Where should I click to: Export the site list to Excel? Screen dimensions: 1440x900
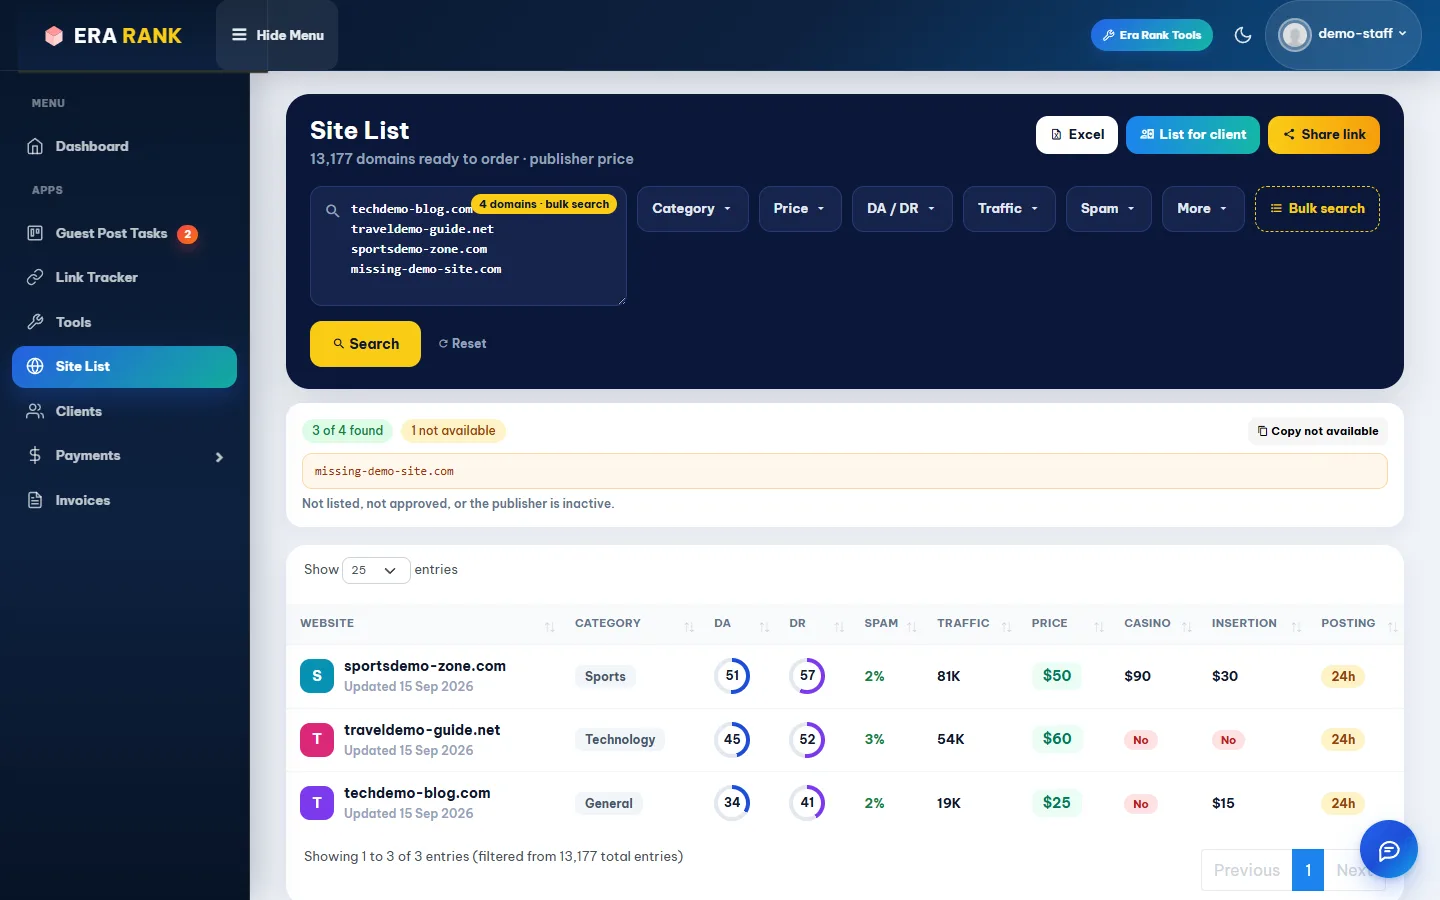pyautogui.click(x=1076, y=134)
